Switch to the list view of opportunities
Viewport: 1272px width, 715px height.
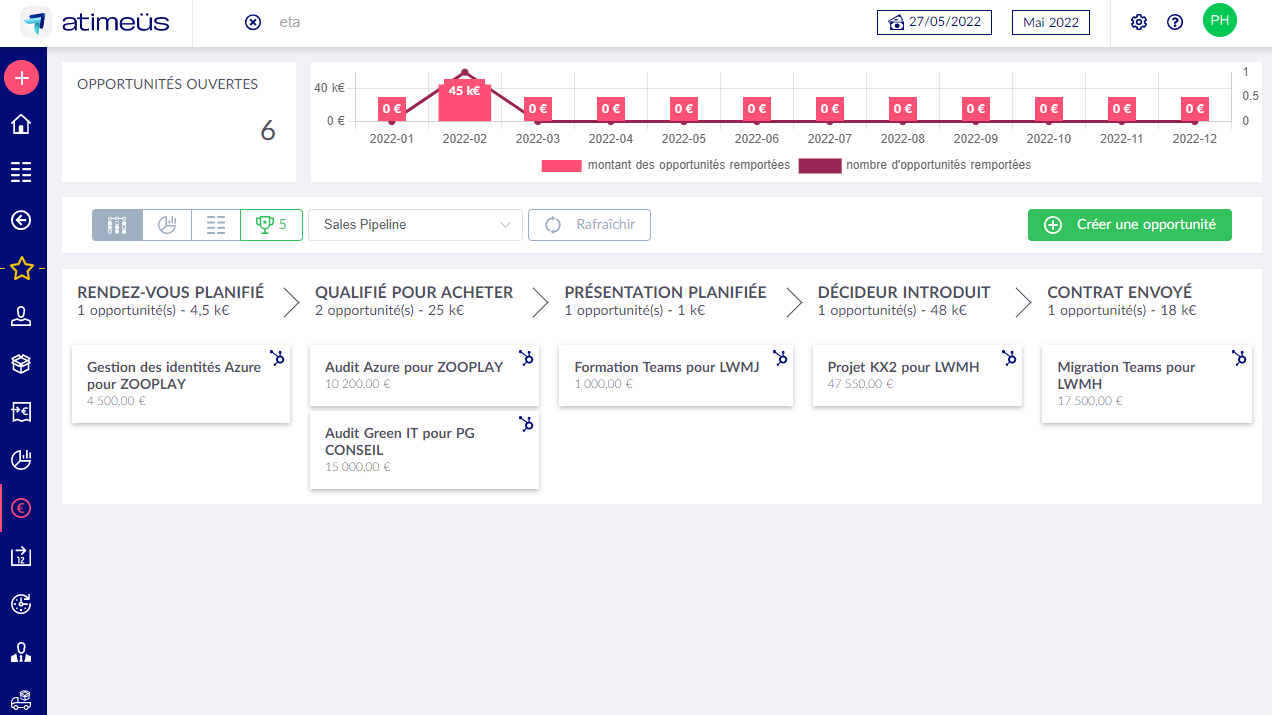pos(215,224)
